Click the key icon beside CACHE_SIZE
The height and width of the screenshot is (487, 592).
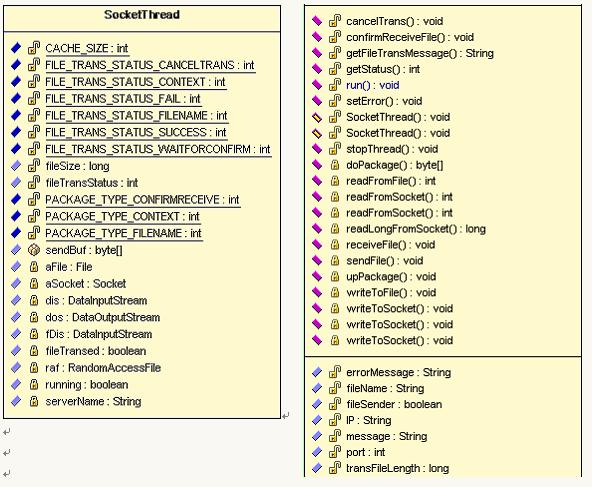click(x=34, y=48)
